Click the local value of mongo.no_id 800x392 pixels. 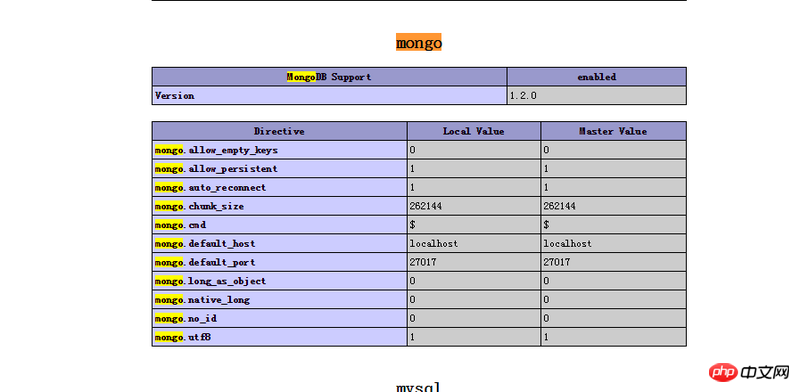tap(473, 319)
